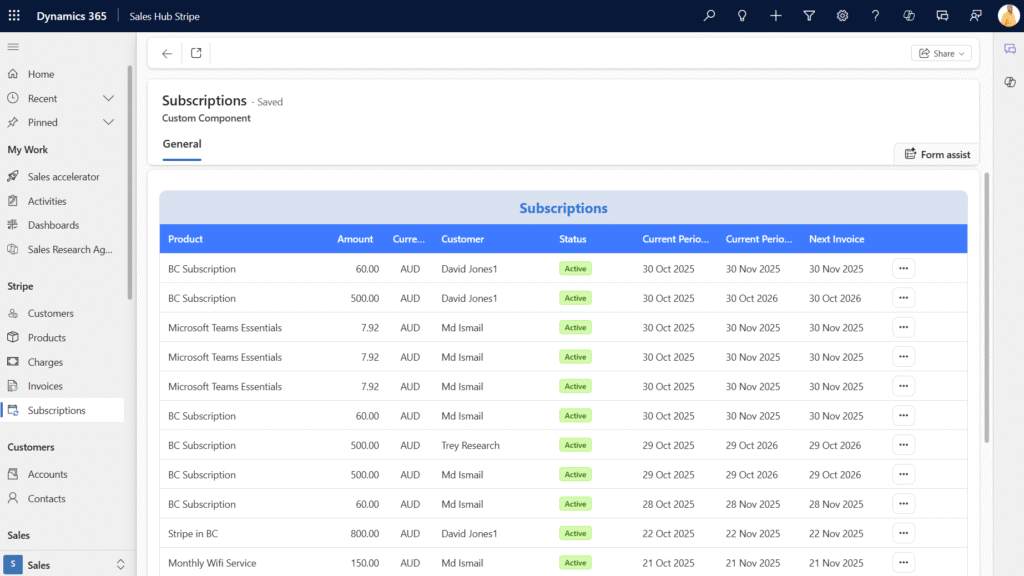Click the user profile avatar
The width and height of the screenshot is (1024, 576).
[1008, 16]
